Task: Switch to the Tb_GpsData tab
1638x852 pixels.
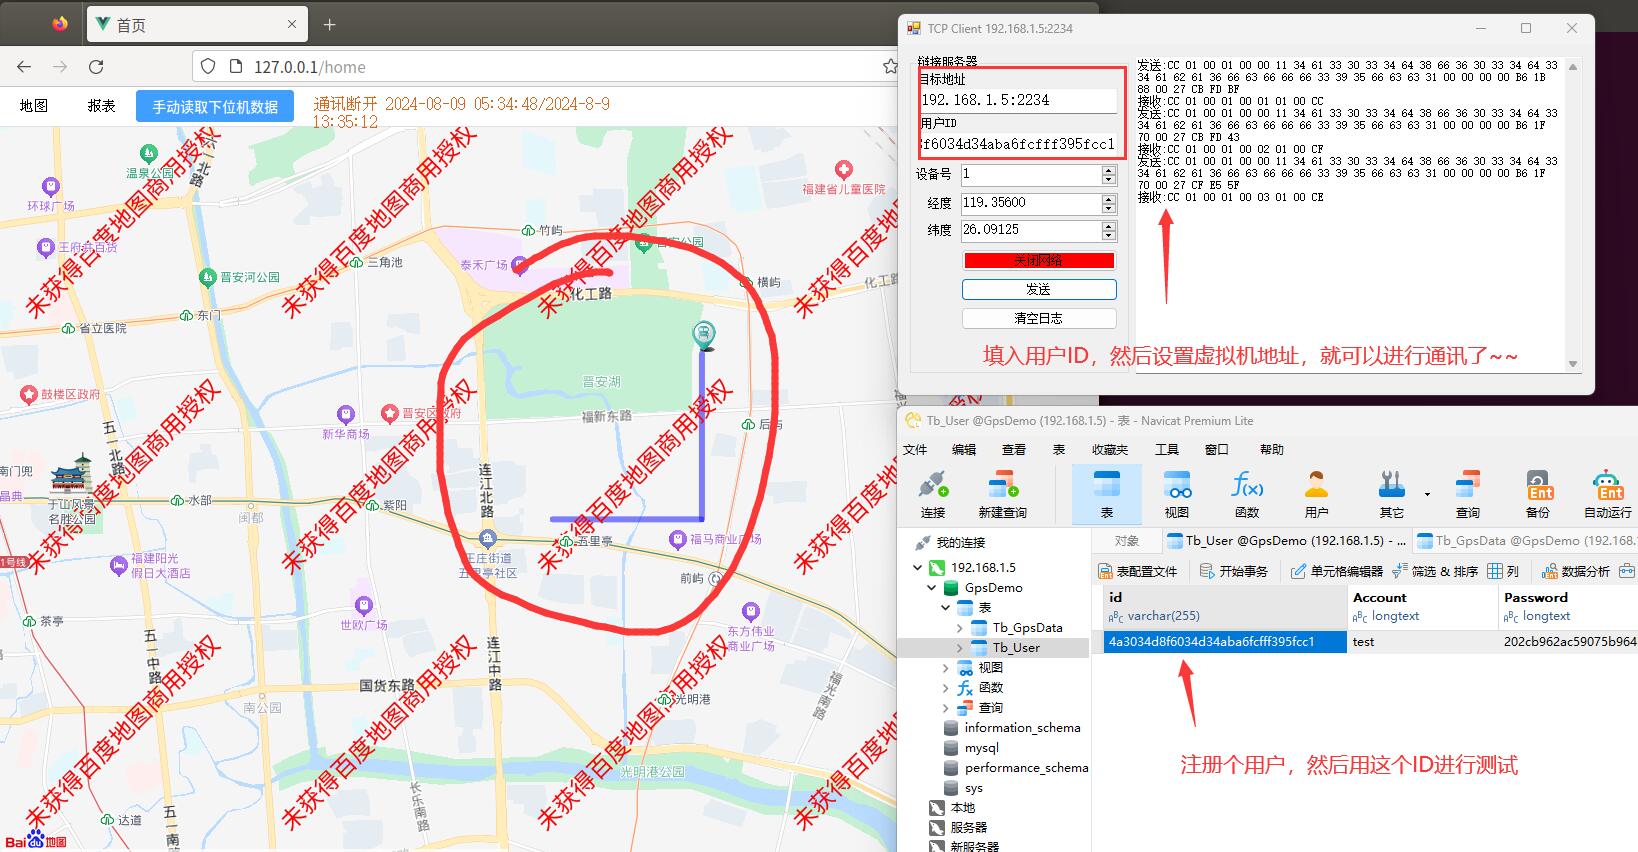Action: [x=1525, y=541]
